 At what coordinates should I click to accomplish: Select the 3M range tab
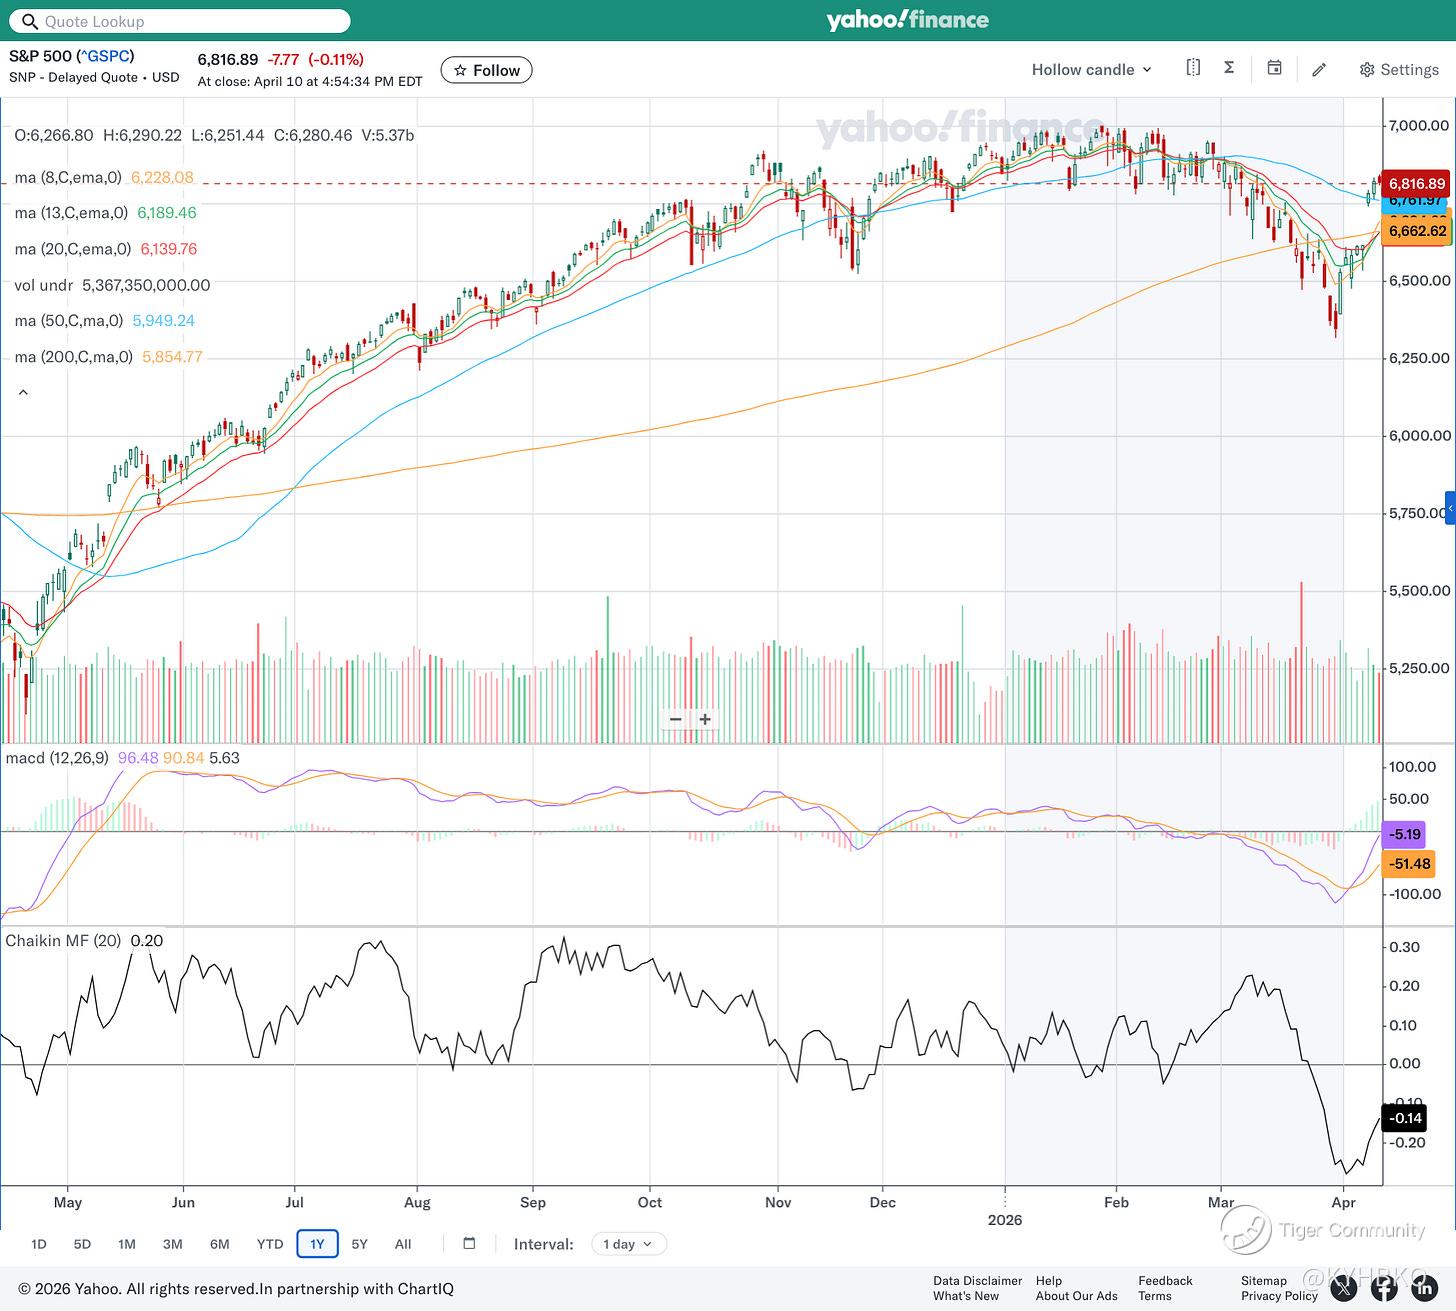(x=172, y=1244)
